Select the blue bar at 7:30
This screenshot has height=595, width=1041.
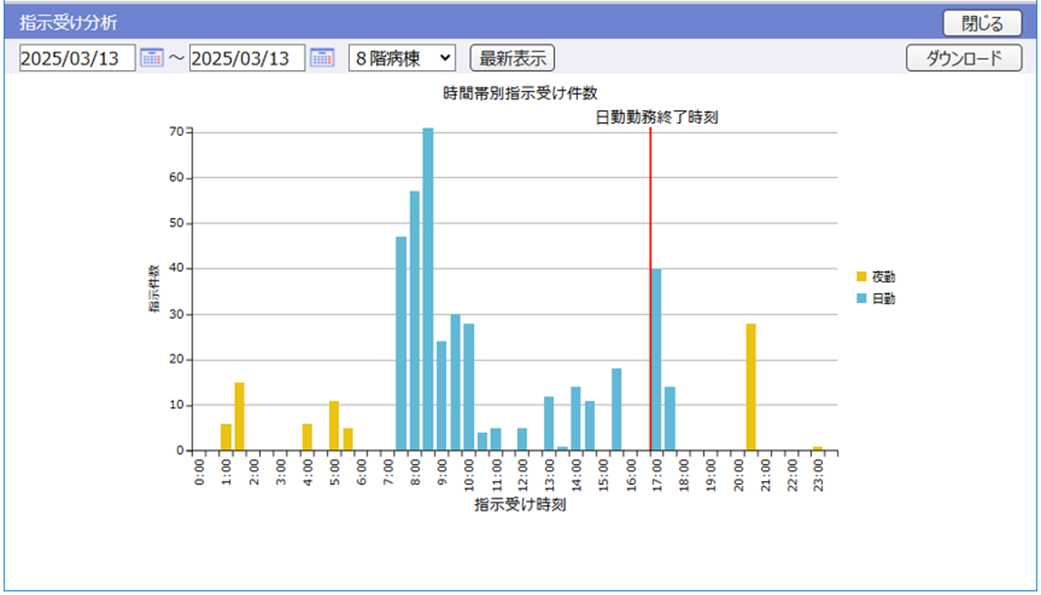pyautogui.click(x=401, y=344)
